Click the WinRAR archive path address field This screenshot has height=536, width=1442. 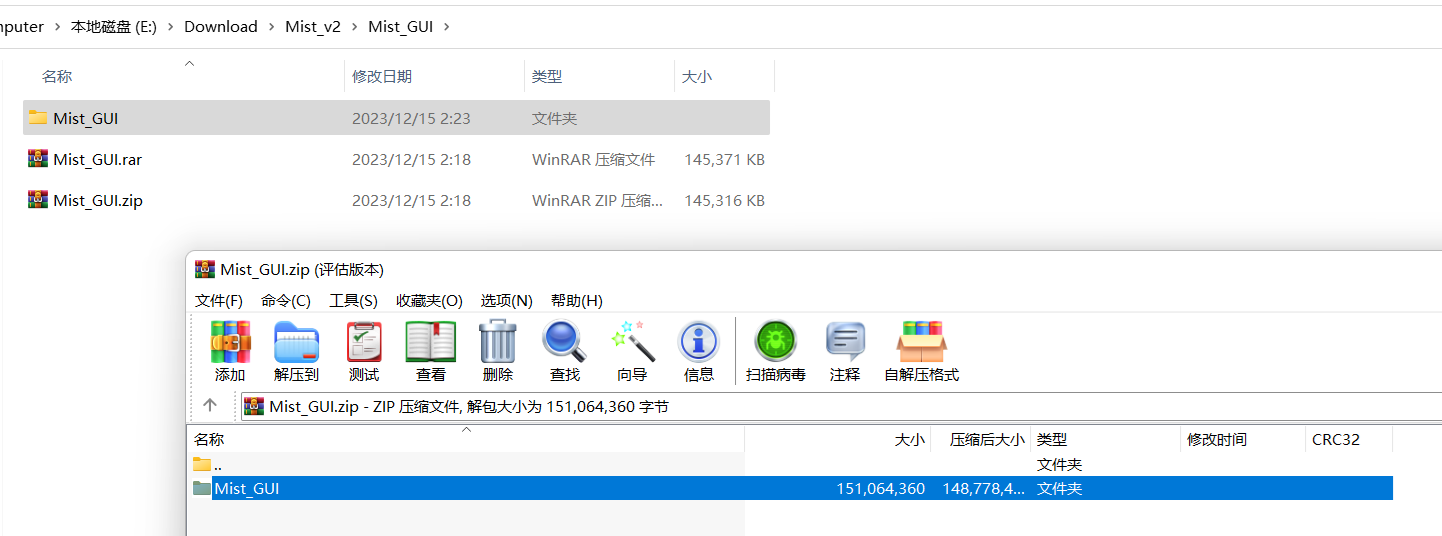(840, 406)
